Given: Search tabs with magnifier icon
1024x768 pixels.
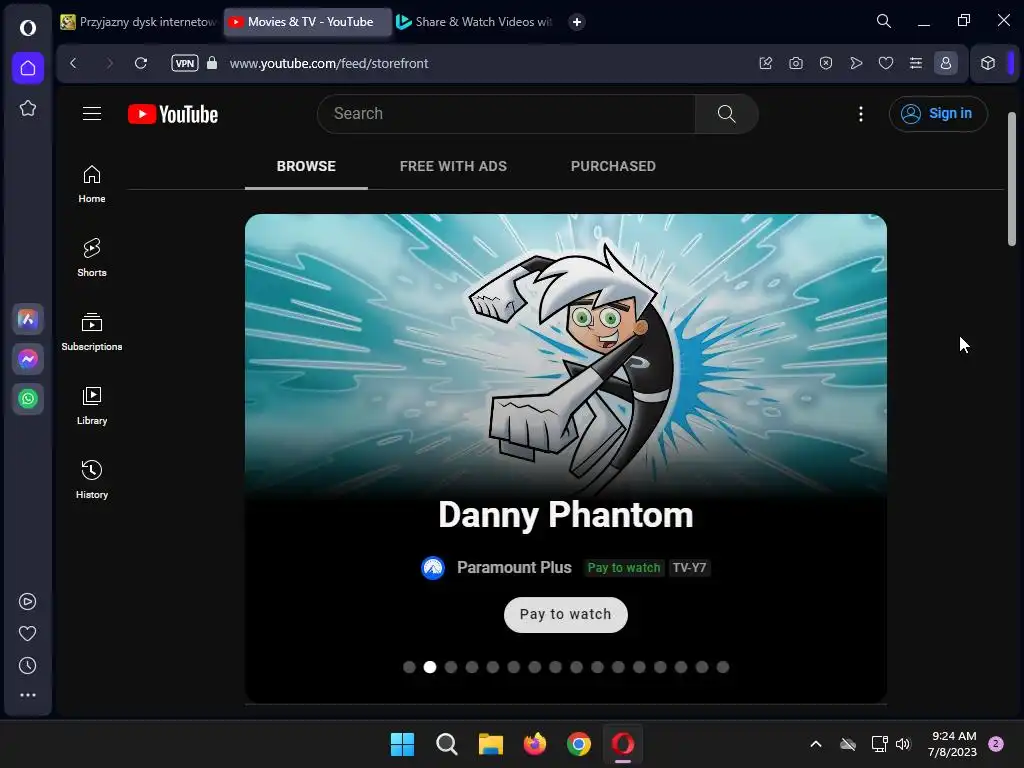Looking at the screenshot, I should (884, 22).
